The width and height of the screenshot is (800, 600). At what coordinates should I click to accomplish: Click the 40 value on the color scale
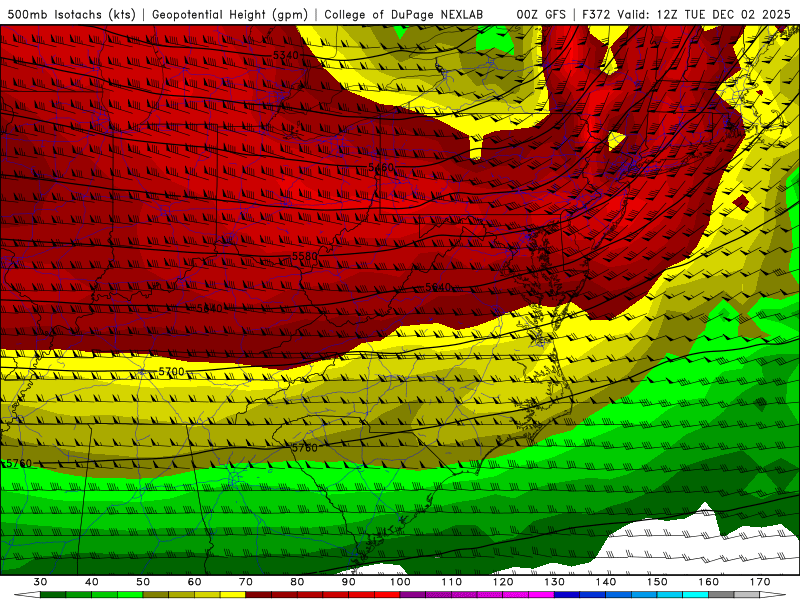(x=92, y=582)
